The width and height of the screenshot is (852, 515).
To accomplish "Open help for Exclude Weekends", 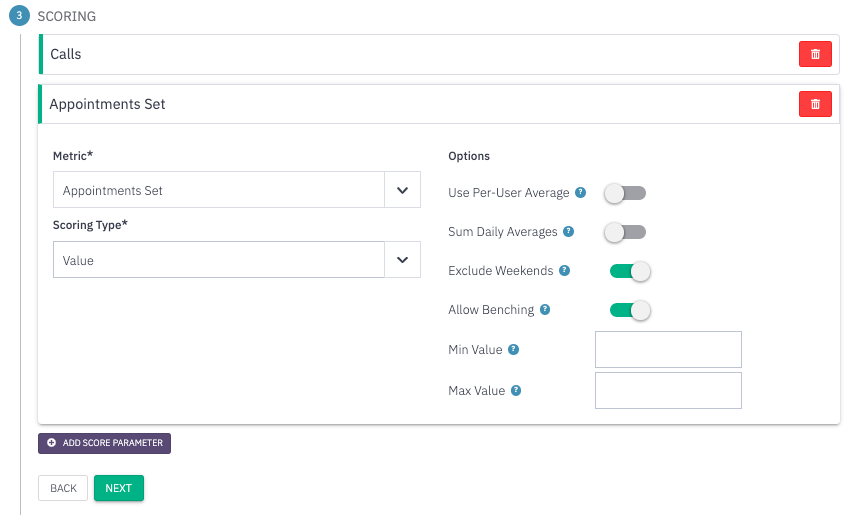I will point(565,271).
